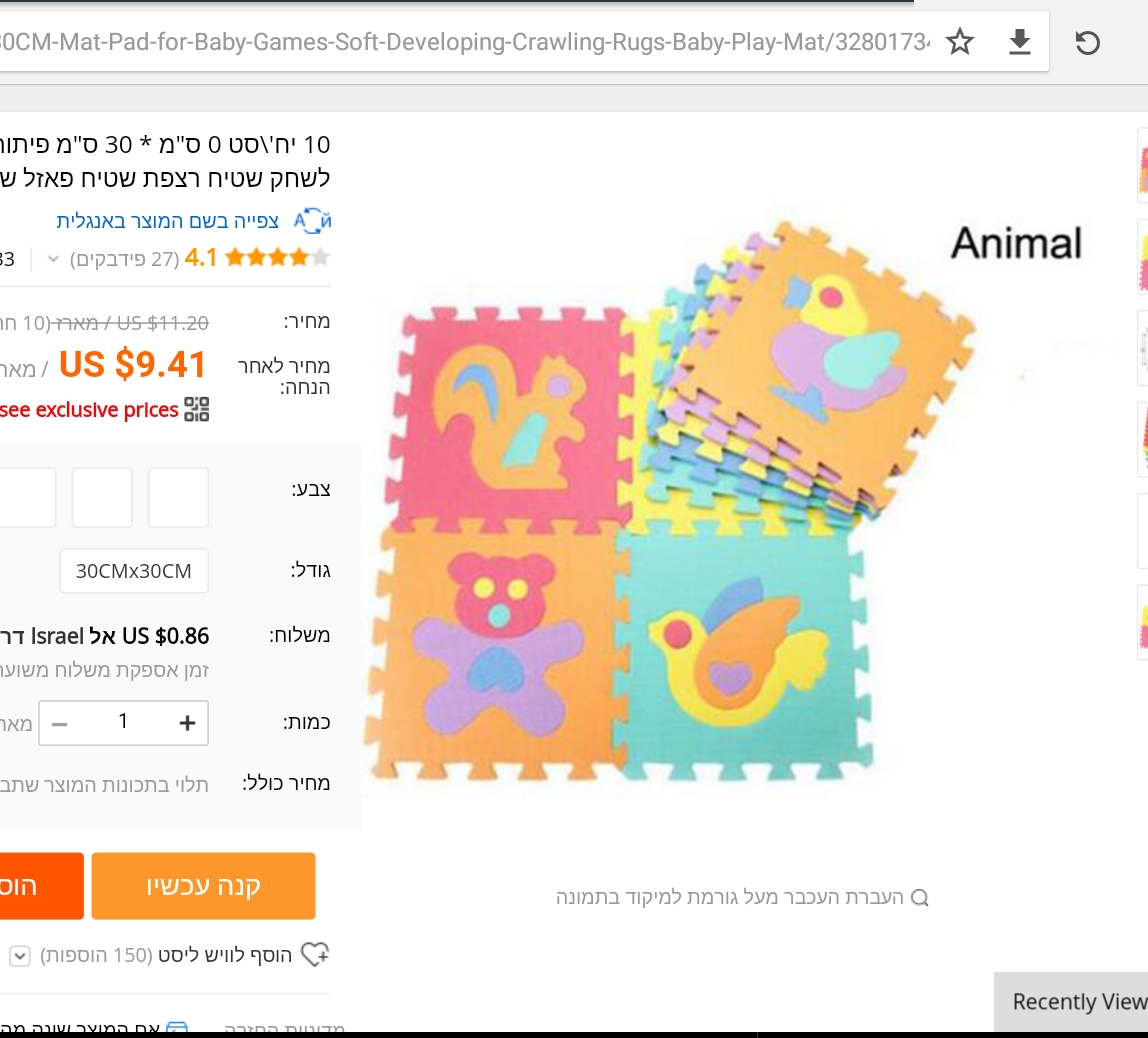Select the 30CMx30CM size option

pyautogui.click(x=134, y=571)
